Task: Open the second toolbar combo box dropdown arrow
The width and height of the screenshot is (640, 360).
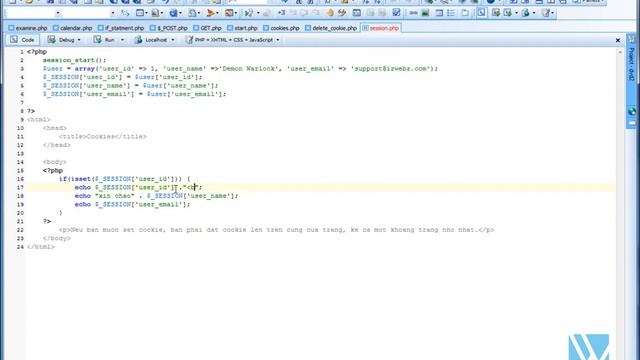Action: coord(113,13)
